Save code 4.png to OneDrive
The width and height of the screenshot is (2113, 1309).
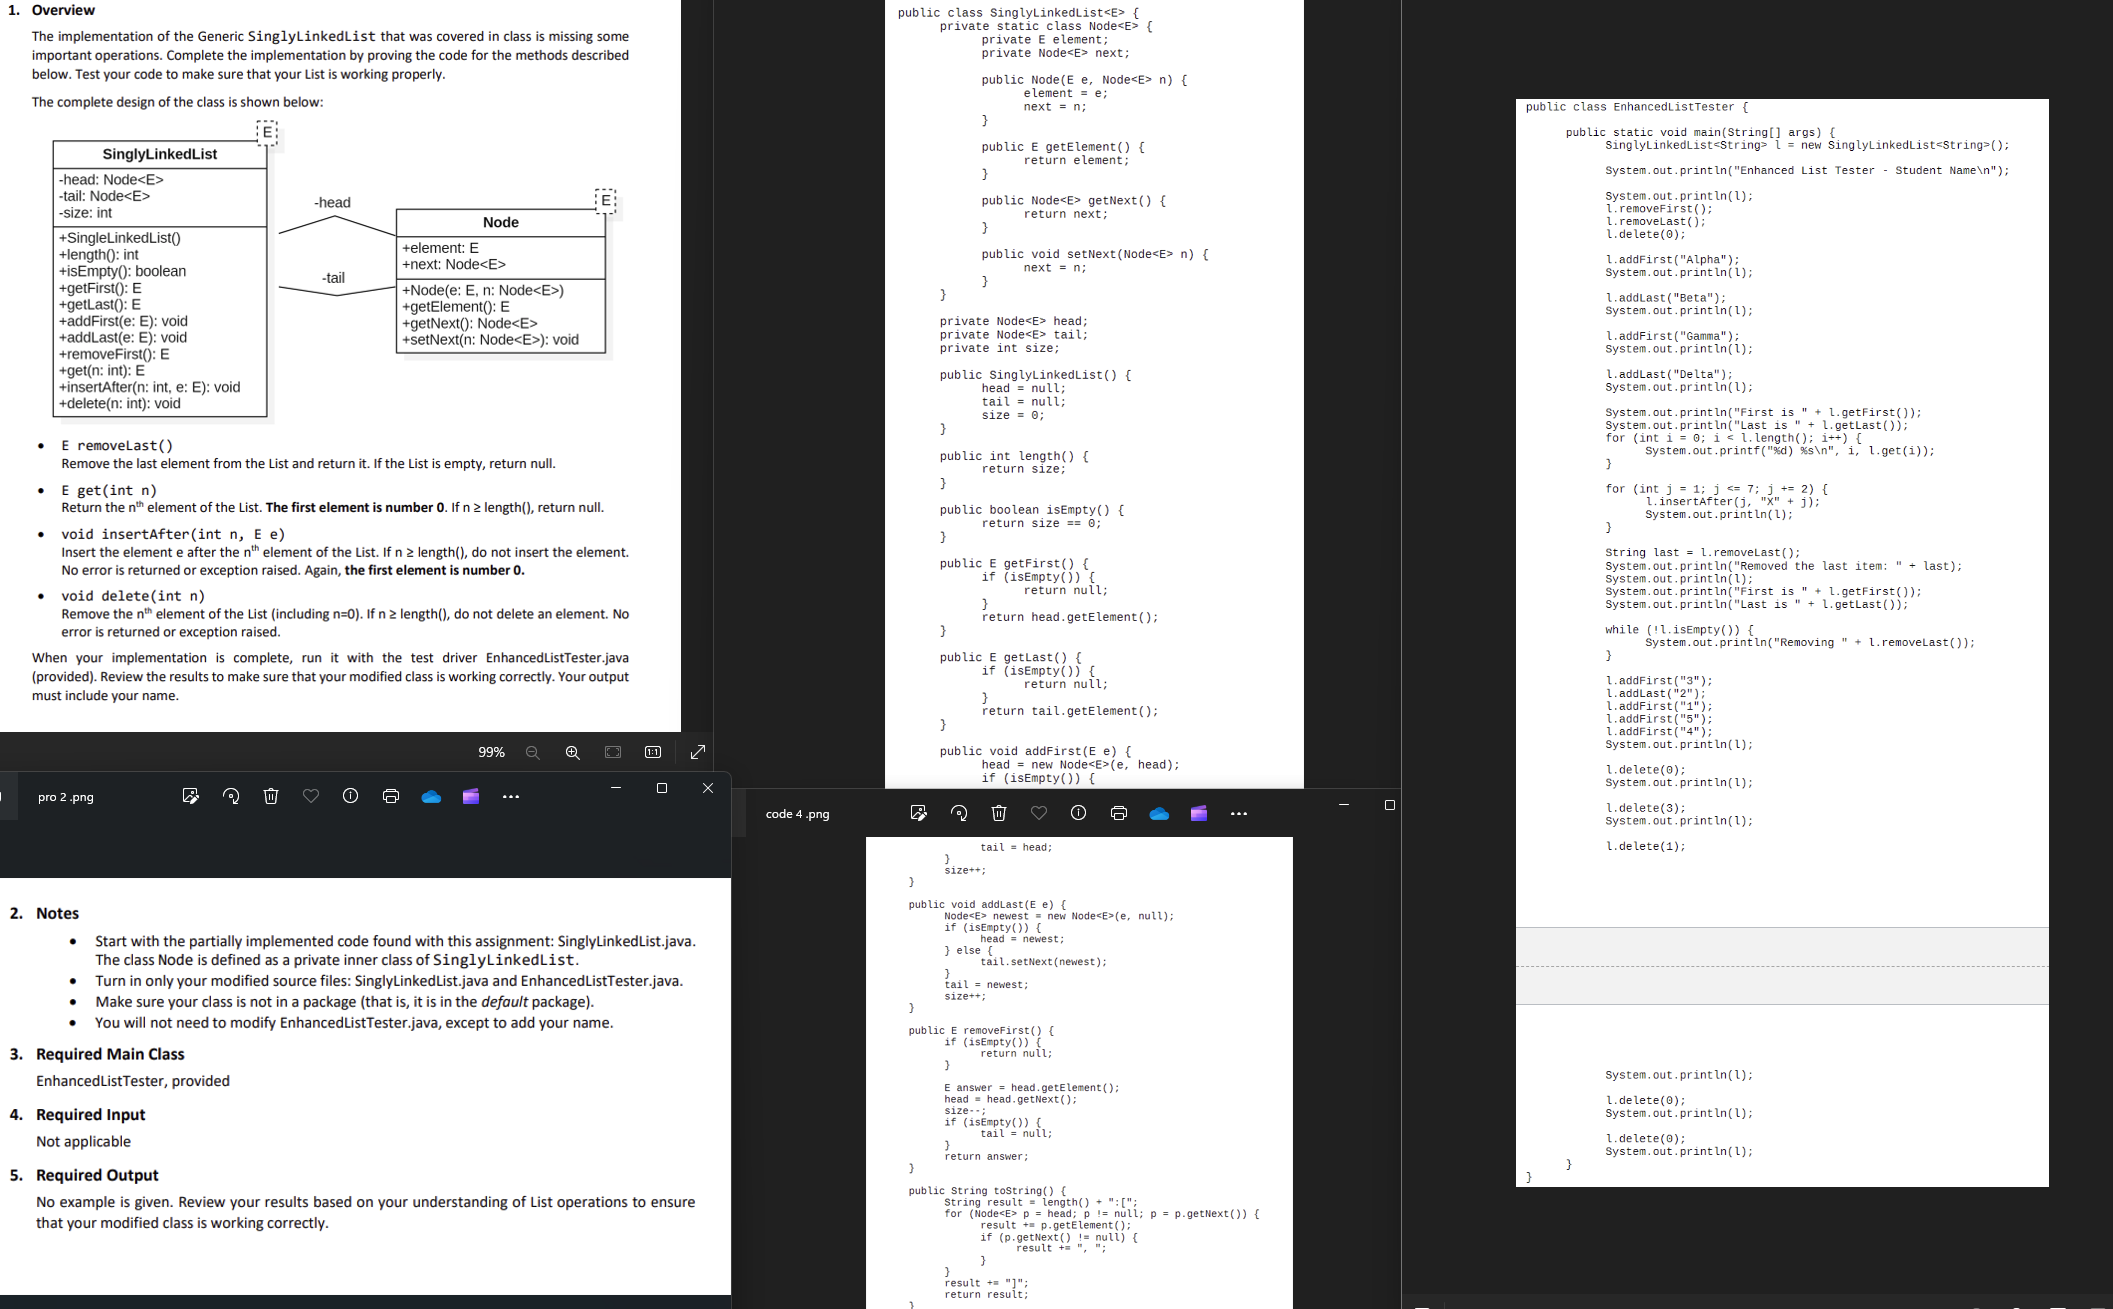tap(1158, 813)
